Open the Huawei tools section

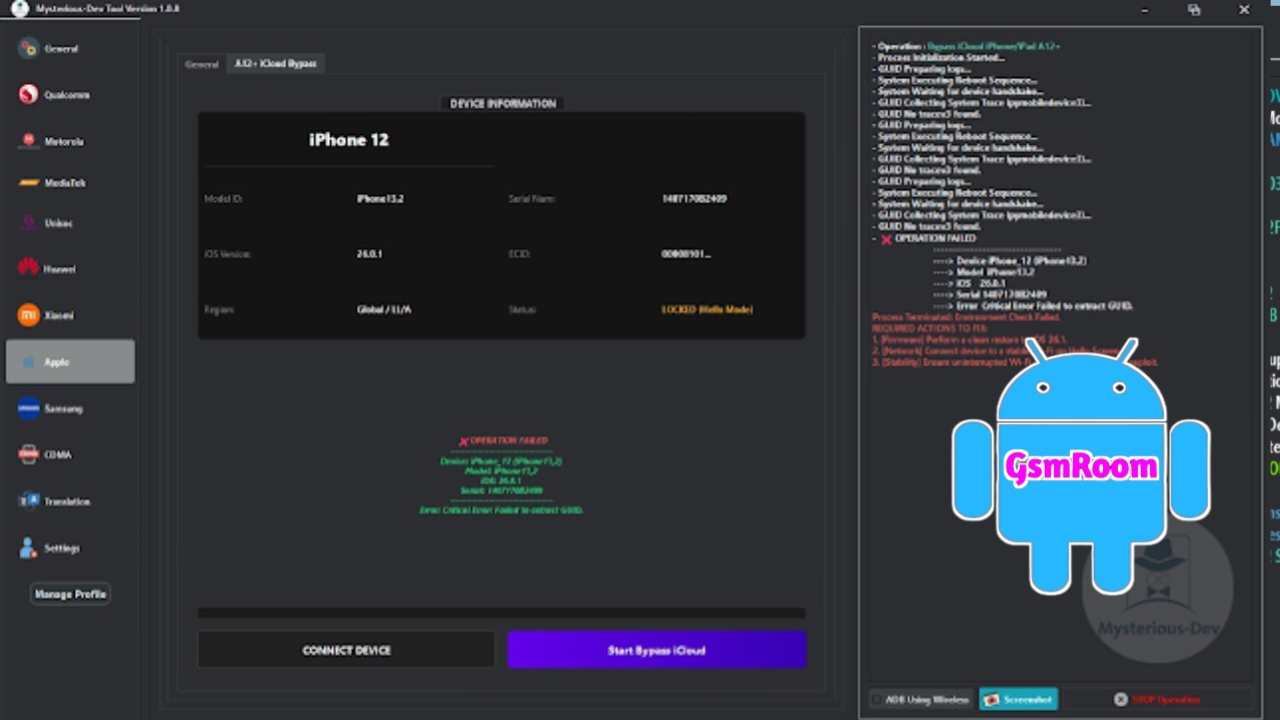[x=58, y=268]
